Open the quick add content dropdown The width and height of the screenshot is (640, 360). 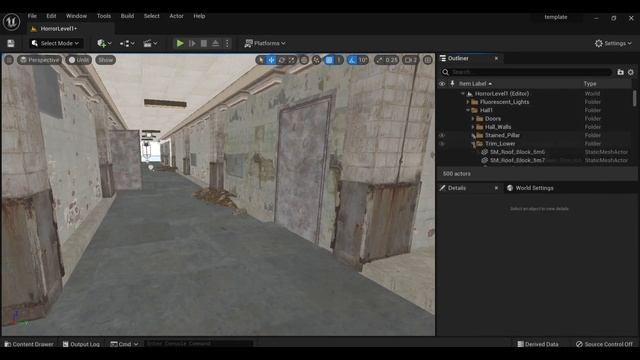(x=104, y=43)
